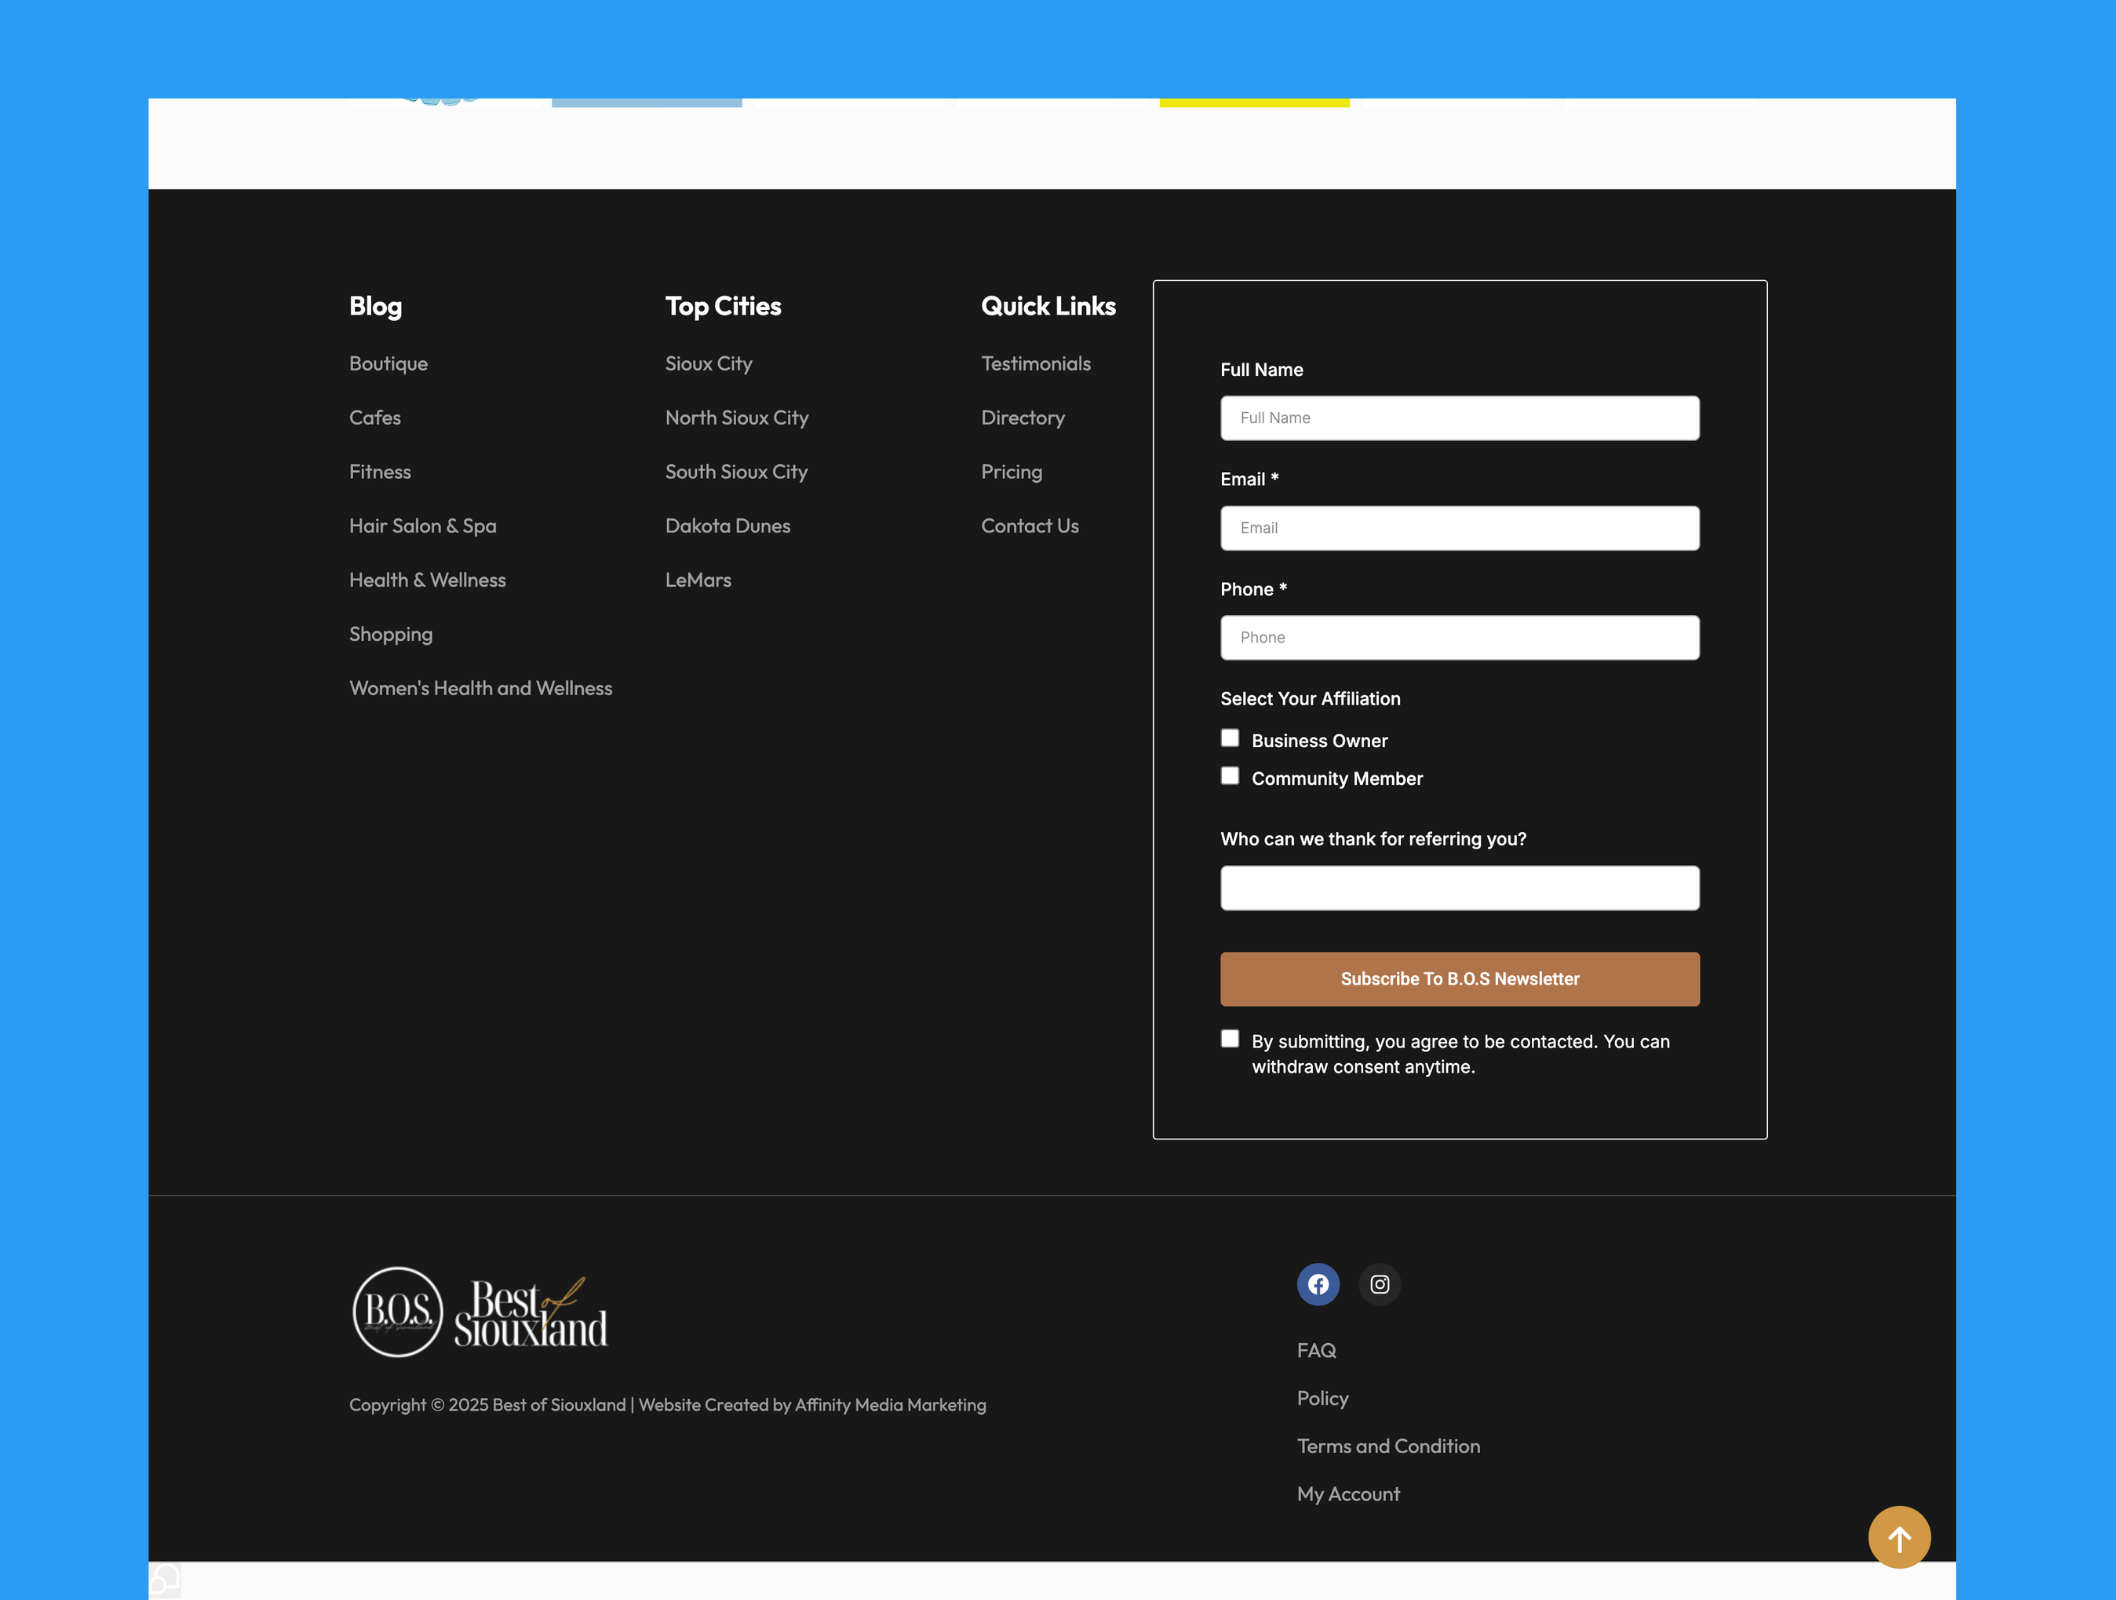The width and height of the screenshot is (2116, 1600).
Task: Open the Instagram social icon
Action: click(x=1379, y=1284)
